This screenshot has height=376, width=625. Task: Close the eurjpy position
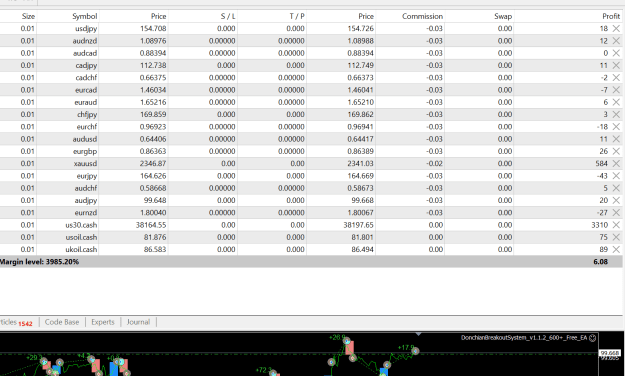pyautogui.click(x=616, y=176)
